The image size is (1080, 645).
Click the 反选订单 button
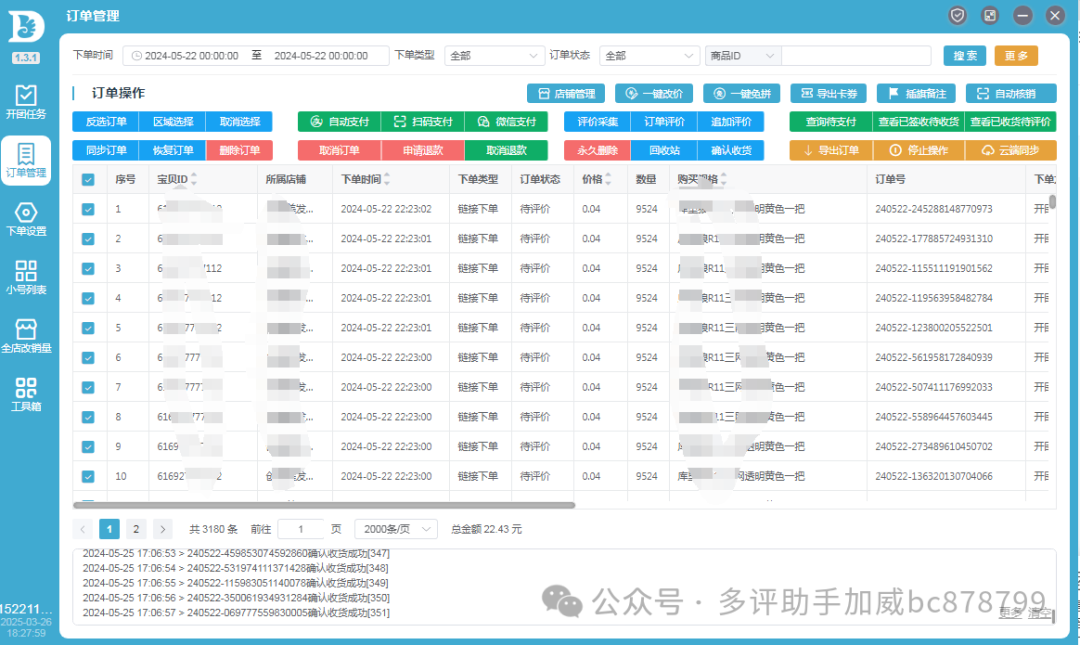tap(105, 121)
